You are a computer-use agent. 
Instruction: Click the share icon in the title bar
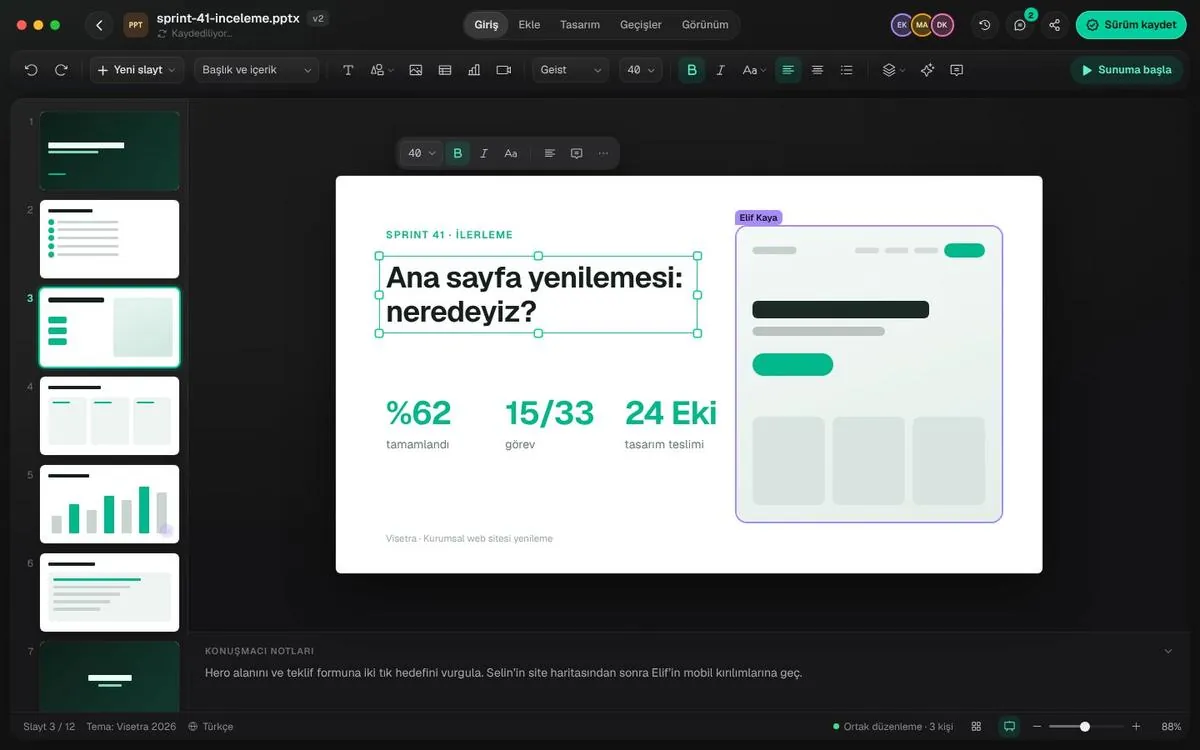click(1055, 25)
